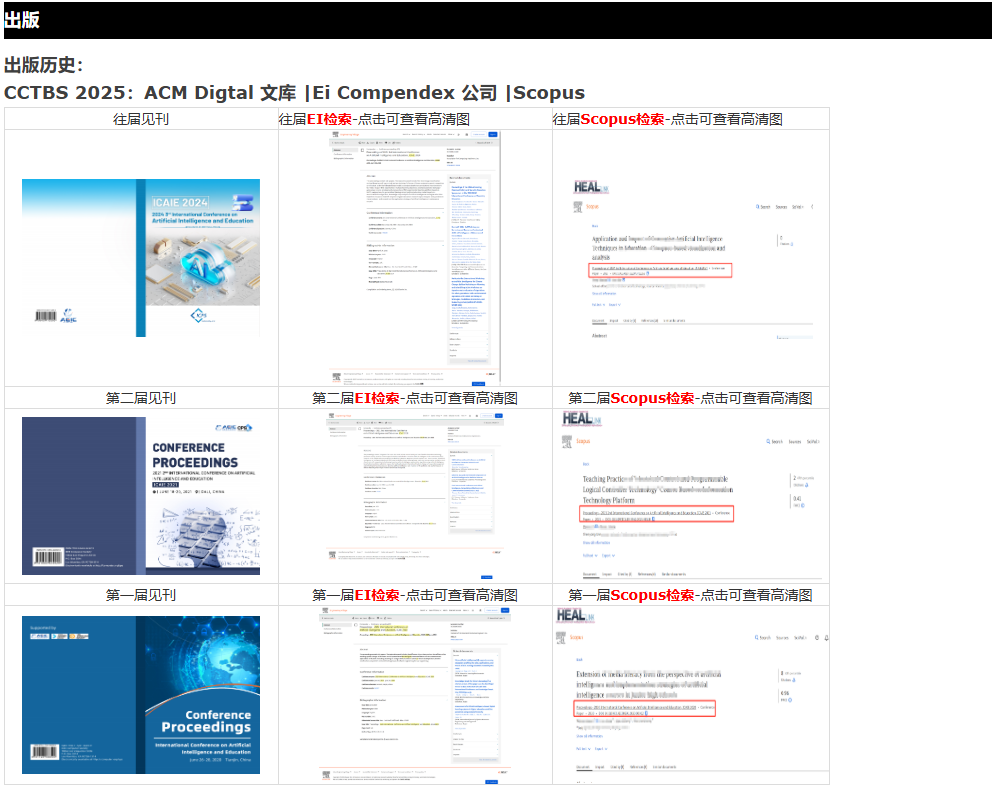Click the HEAL logo in the previous edition Scopus image

pyautogui.click(x=590, y=187)
